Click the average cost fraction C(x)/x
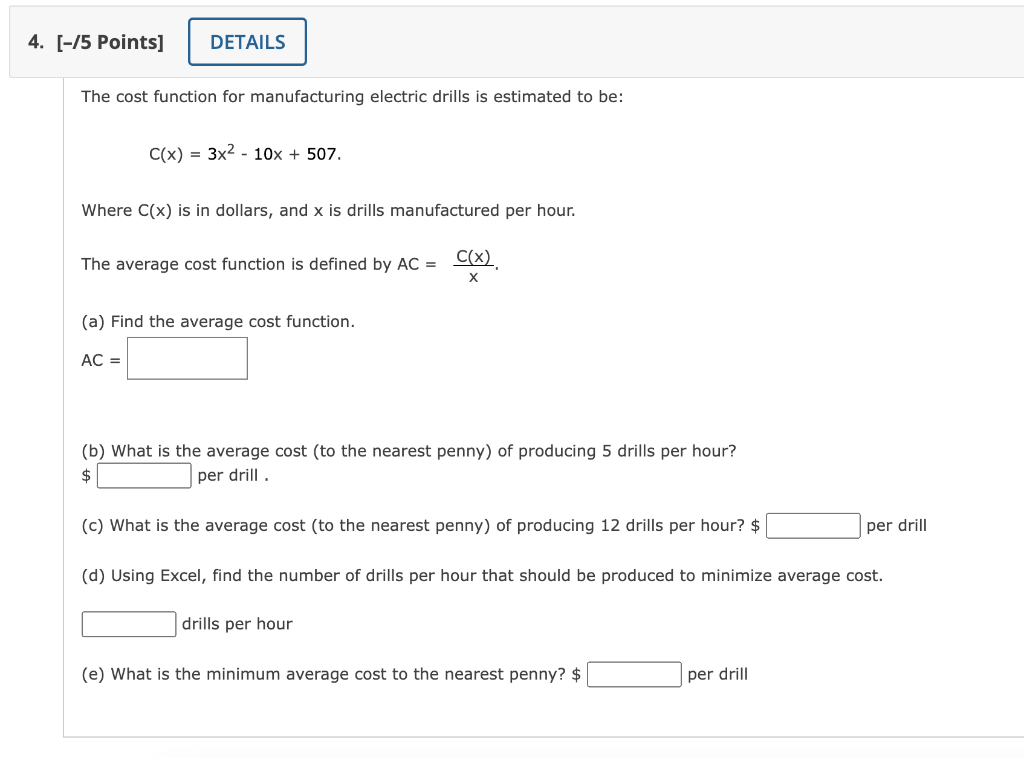 (x=473, y=264)
